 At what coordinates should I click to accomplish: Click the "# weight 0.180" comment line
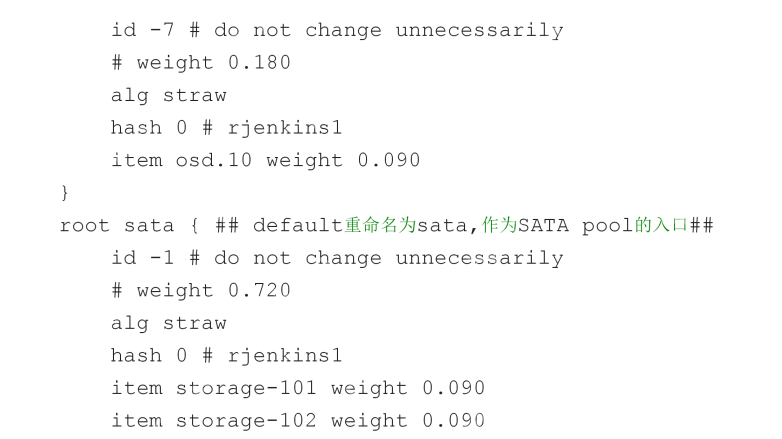(x=200, y=63)
